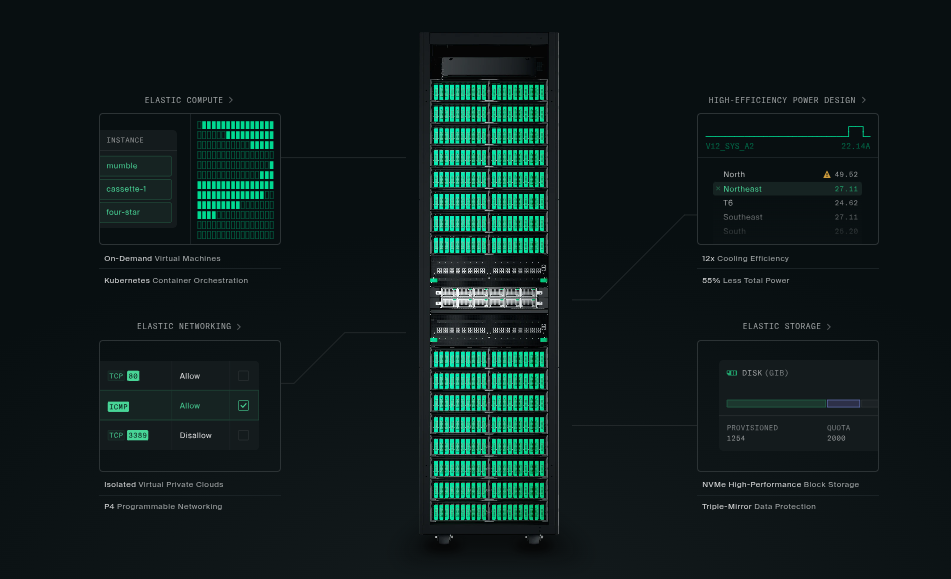Open the Elastic Networking chevron arrow
This screenshot has height=579, width=951.
[239, 326]
